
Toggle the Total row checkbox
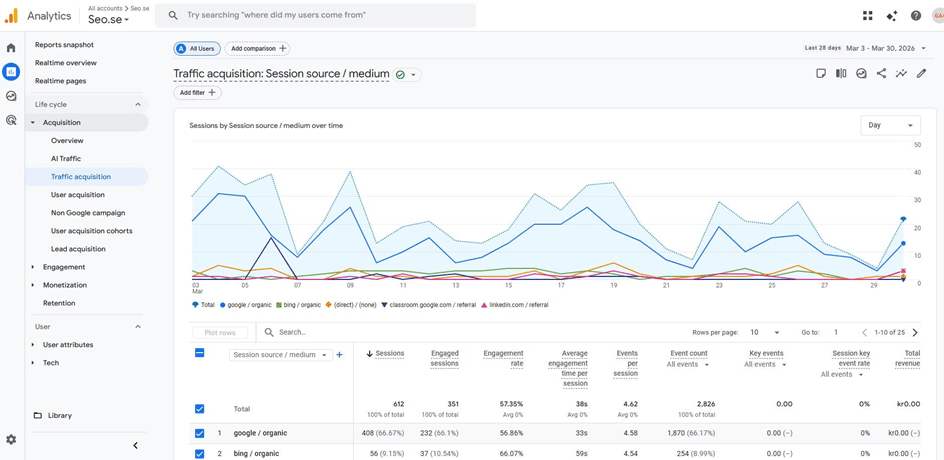pos(199,409)
